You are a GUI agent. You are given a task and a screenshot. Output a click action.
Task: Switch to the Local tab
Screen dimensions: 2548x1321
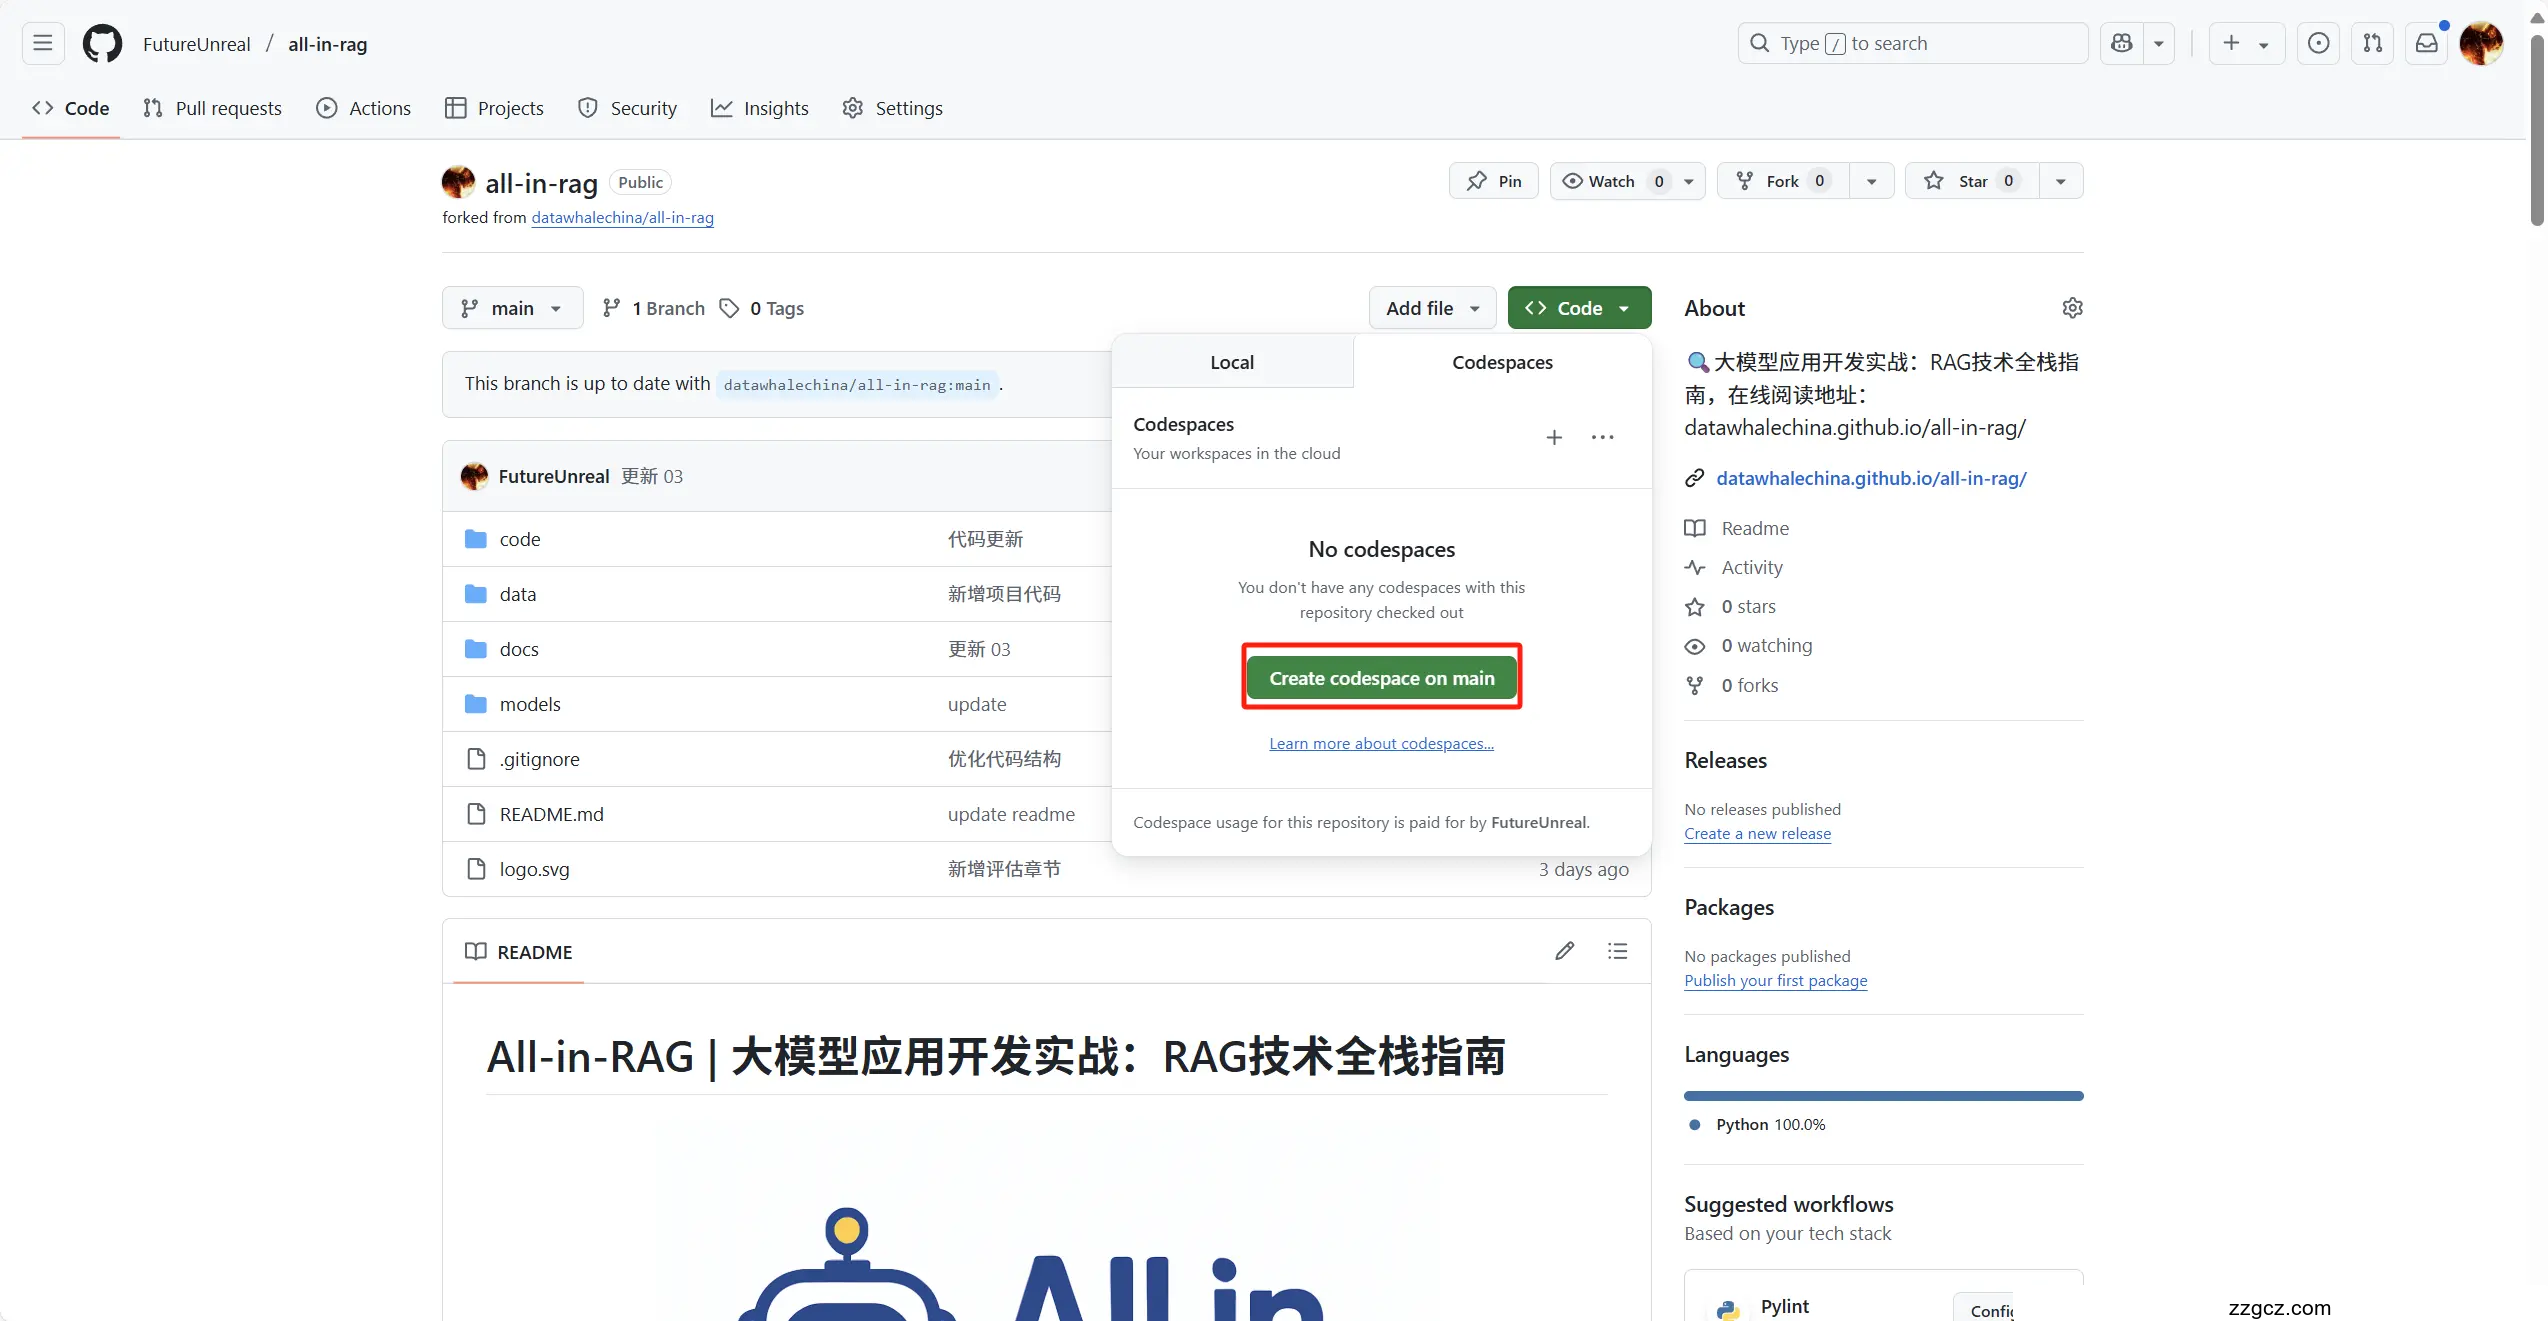click(x=1232, y=362)
